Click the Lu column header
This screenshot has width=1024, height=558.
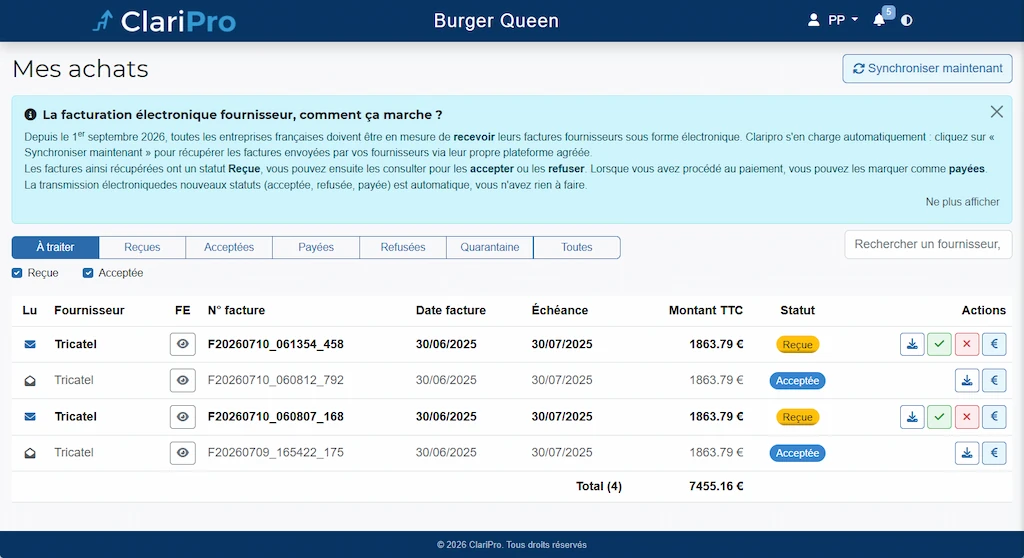pos(29,310)
